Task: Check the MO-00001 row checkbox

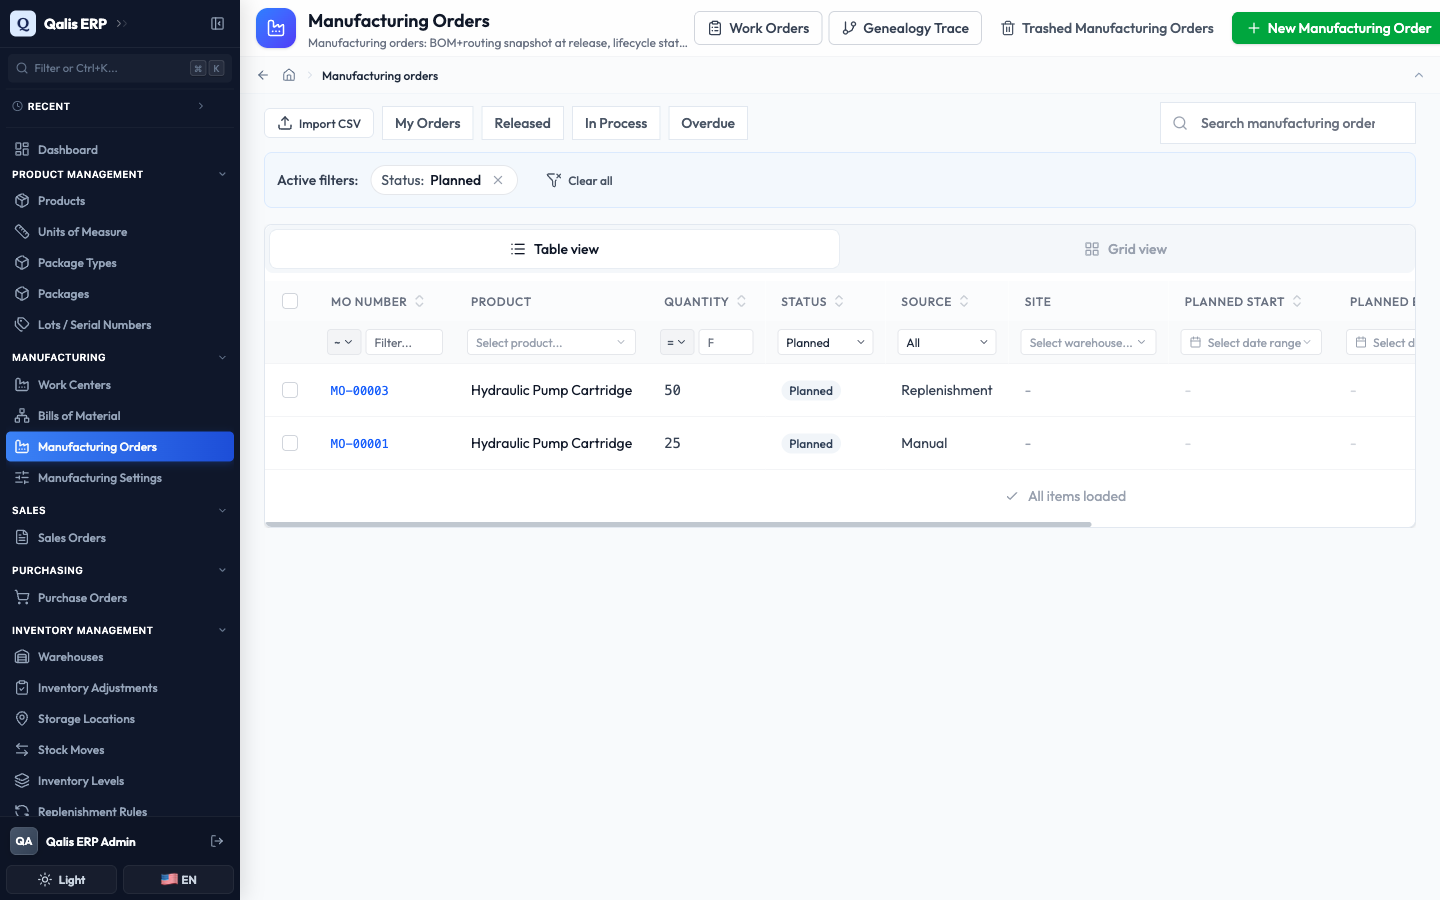Action: pyautogui.click(x=290, y=443)
